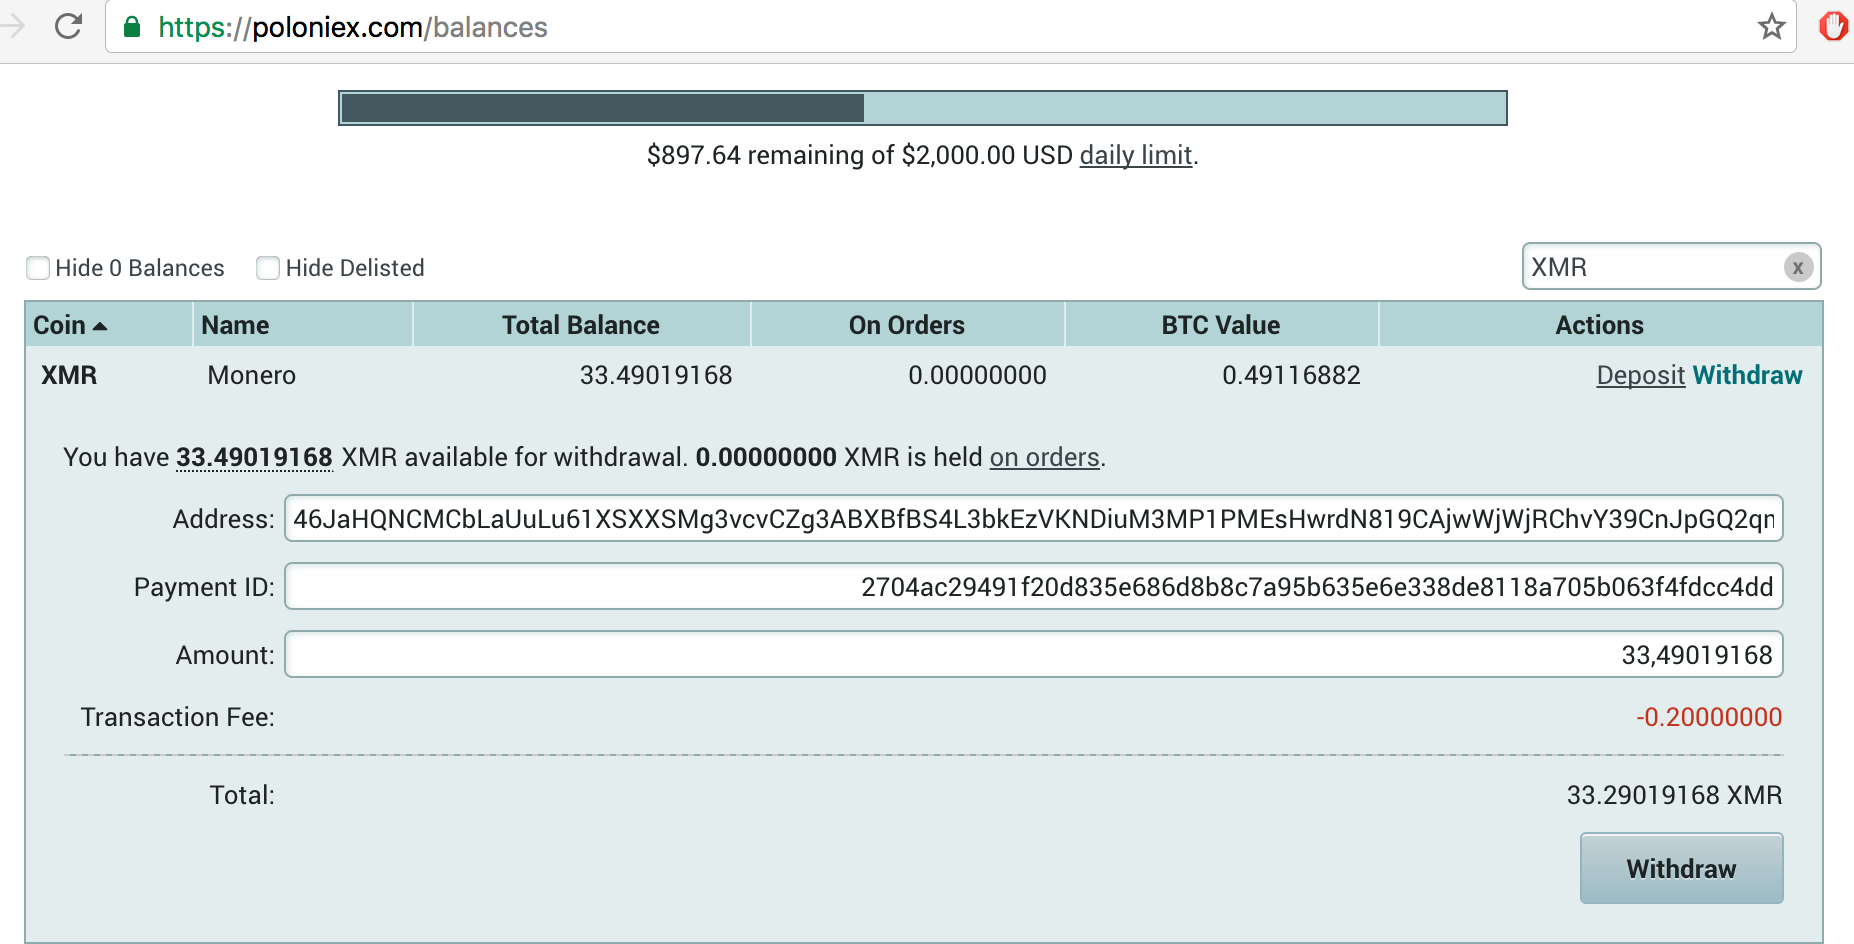Enable the Hide 0 Balances checkbox
Viewport: 1854px width, 944px height.
tap(38, 268)
